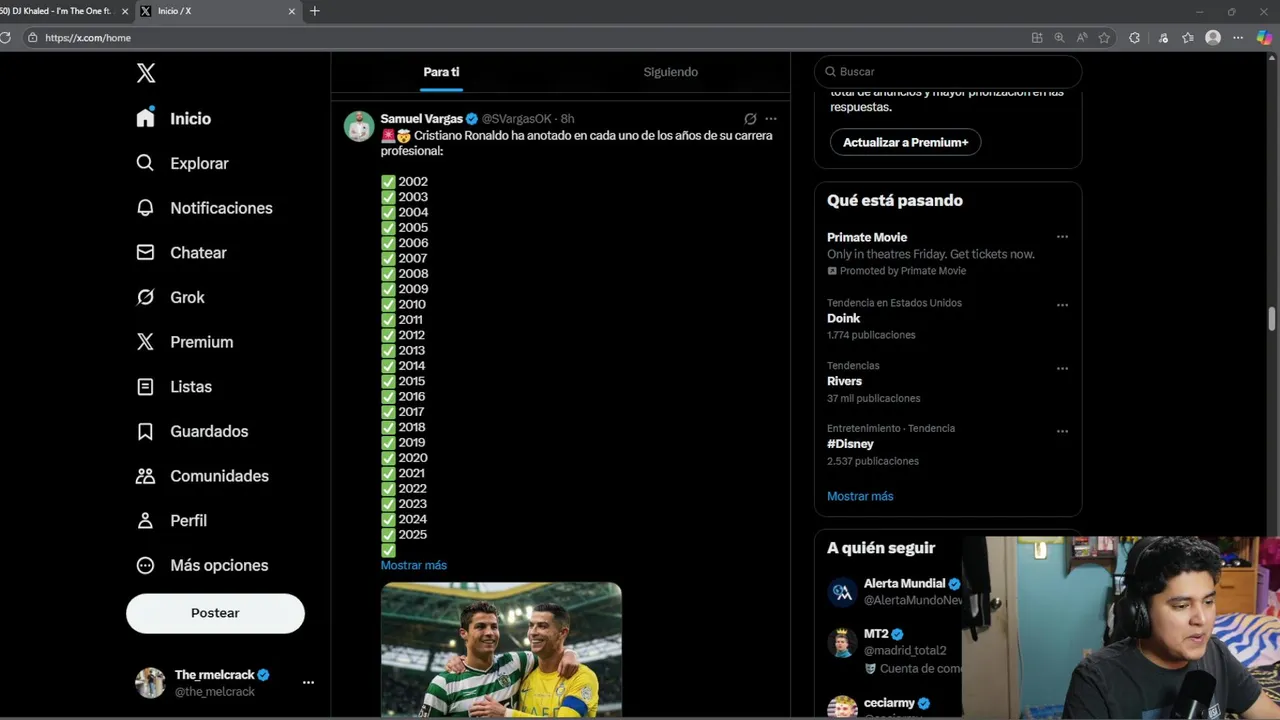Screen dimensions: 1280x720
Task: Open Más opciones circle icon
Action: pyautogui.click(x=145, y=565)
